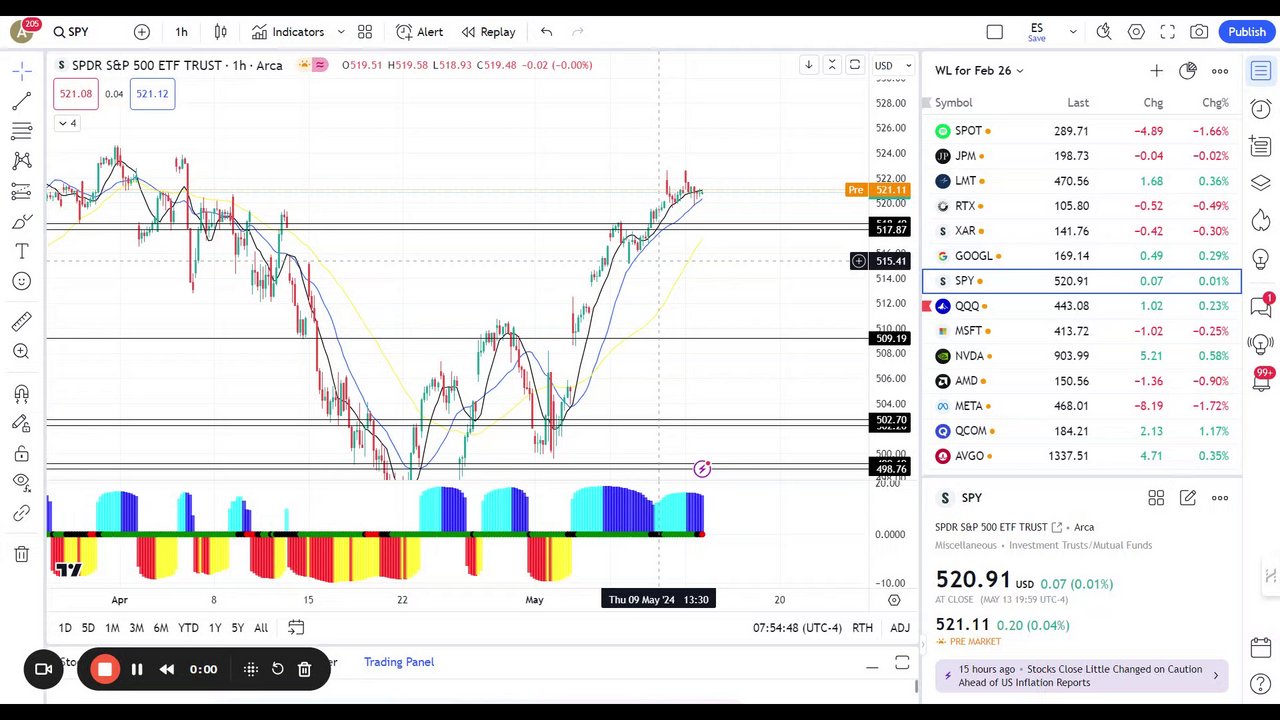Select the 5D time range
Screen dimensions: 1280x720
[x=88, y=628]
